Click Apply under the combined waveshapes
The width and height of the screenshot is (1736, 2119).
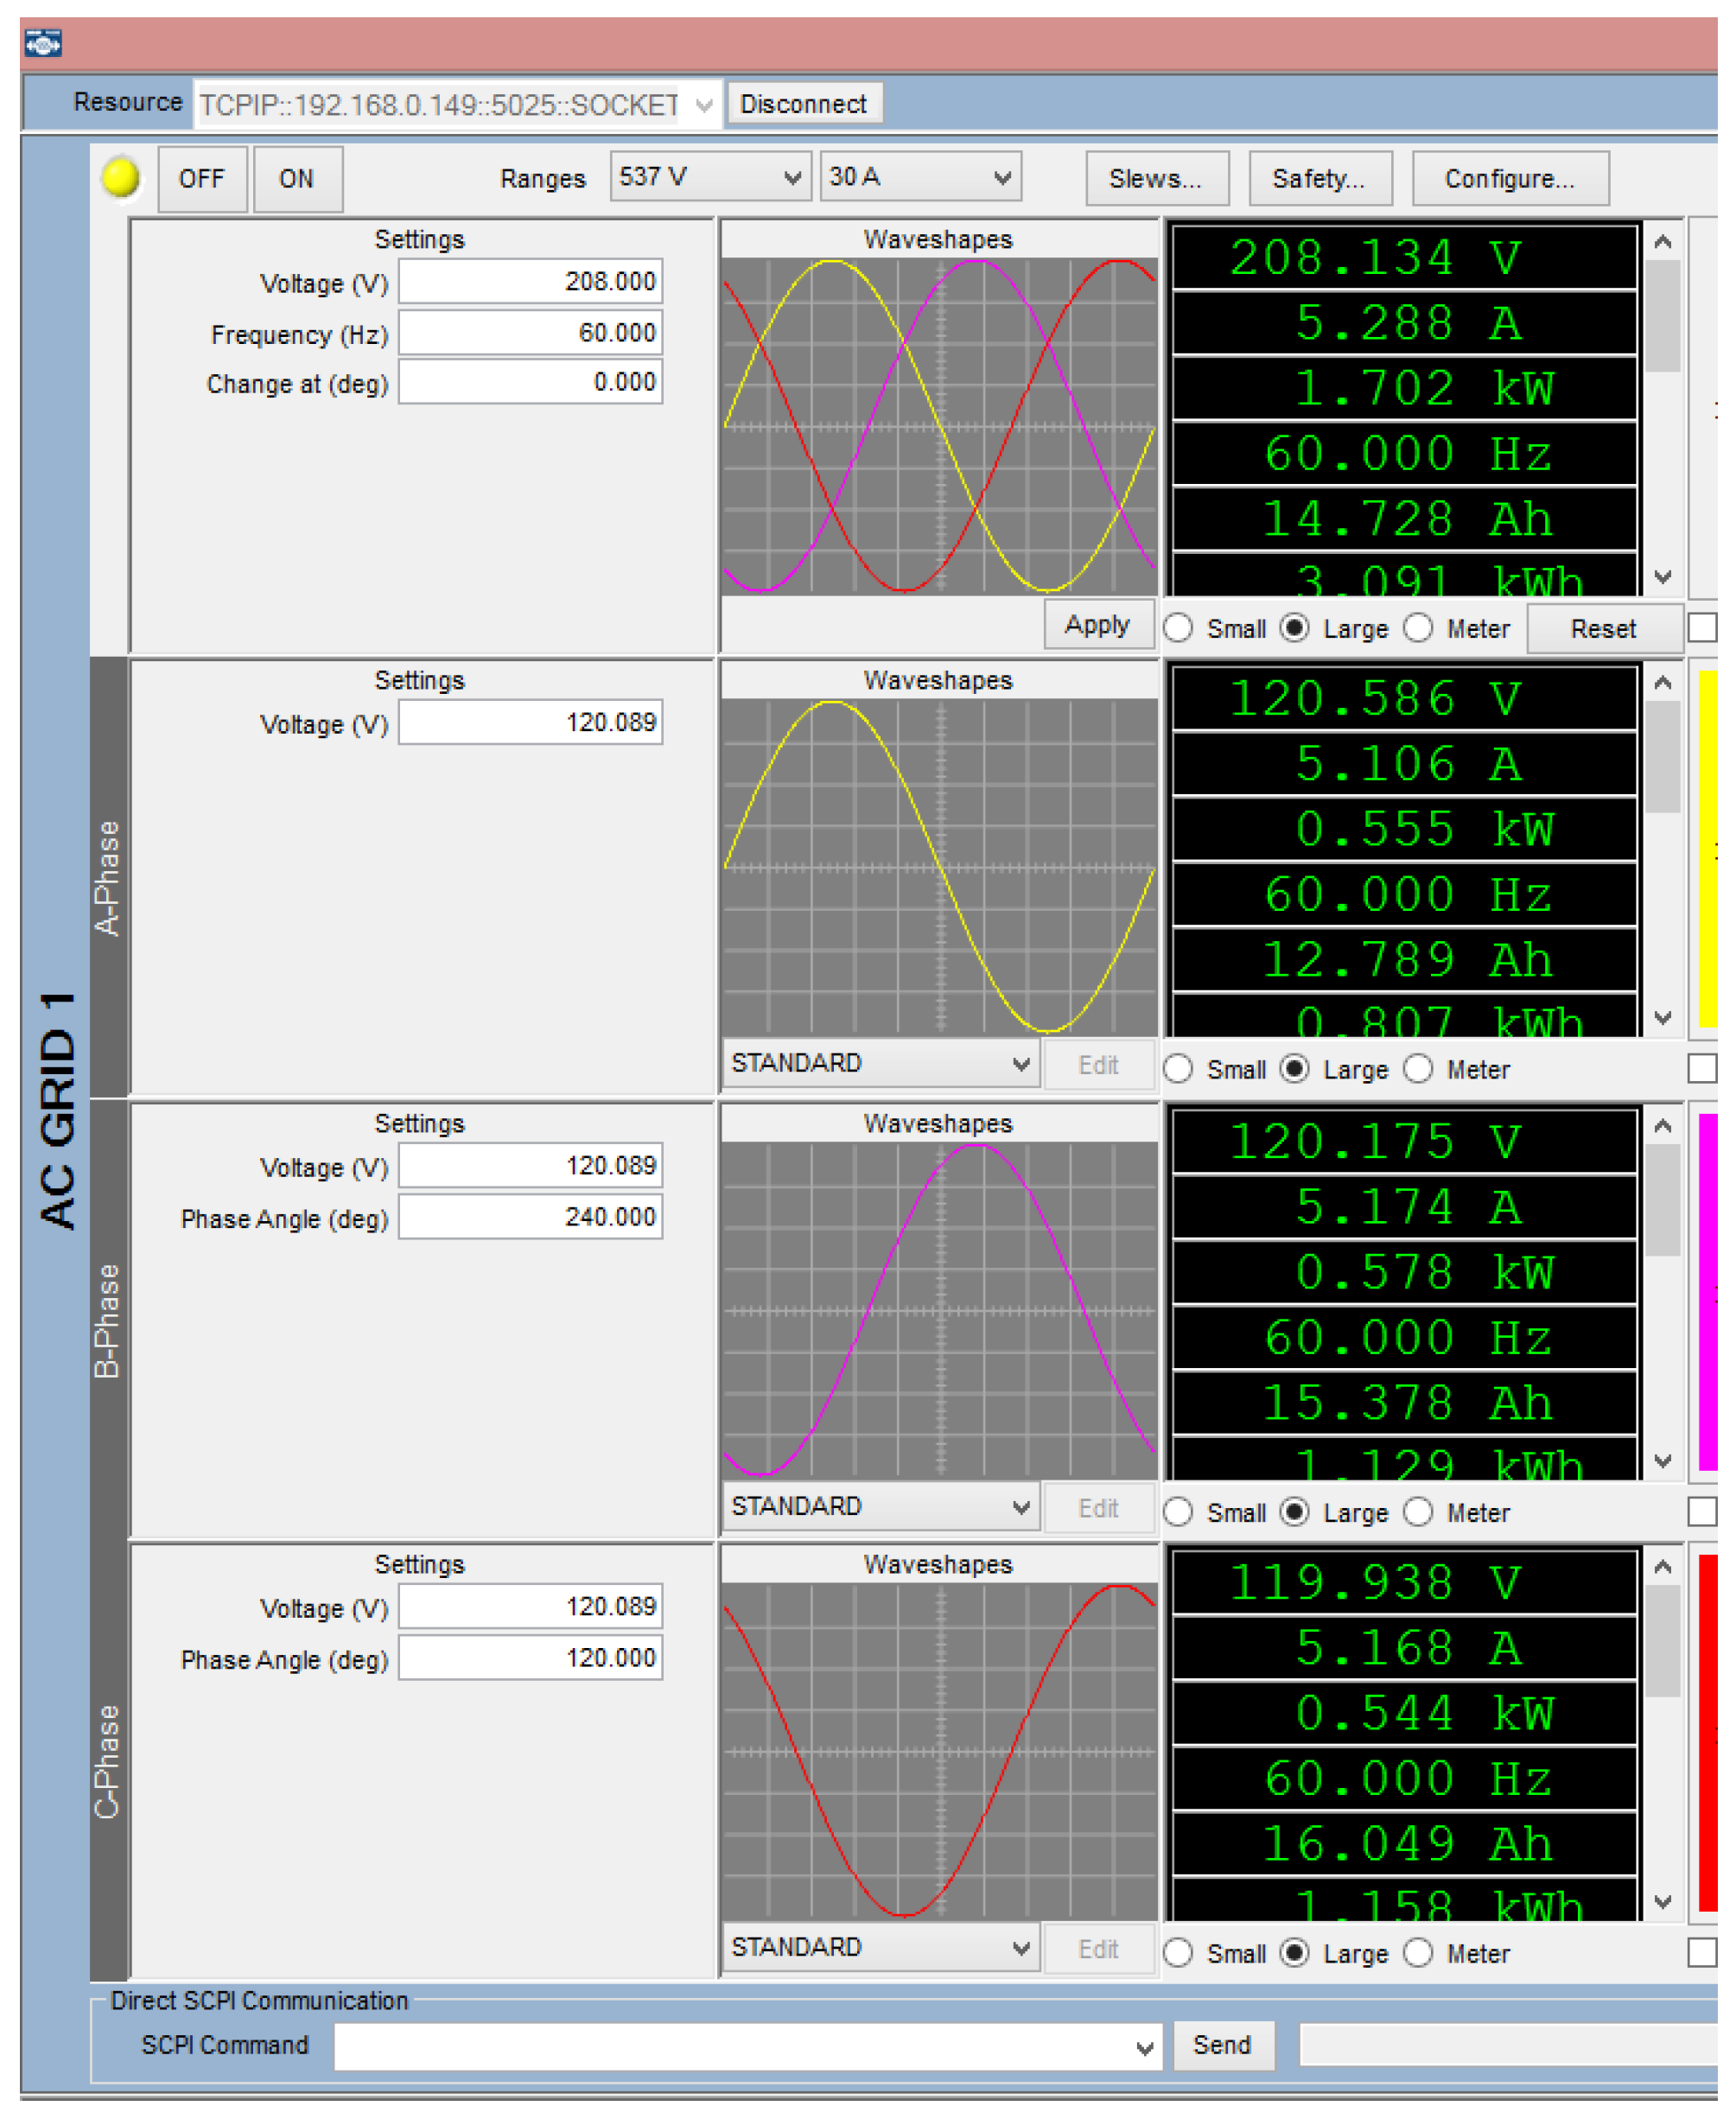pyautogui.click(x=1098, y=625)
